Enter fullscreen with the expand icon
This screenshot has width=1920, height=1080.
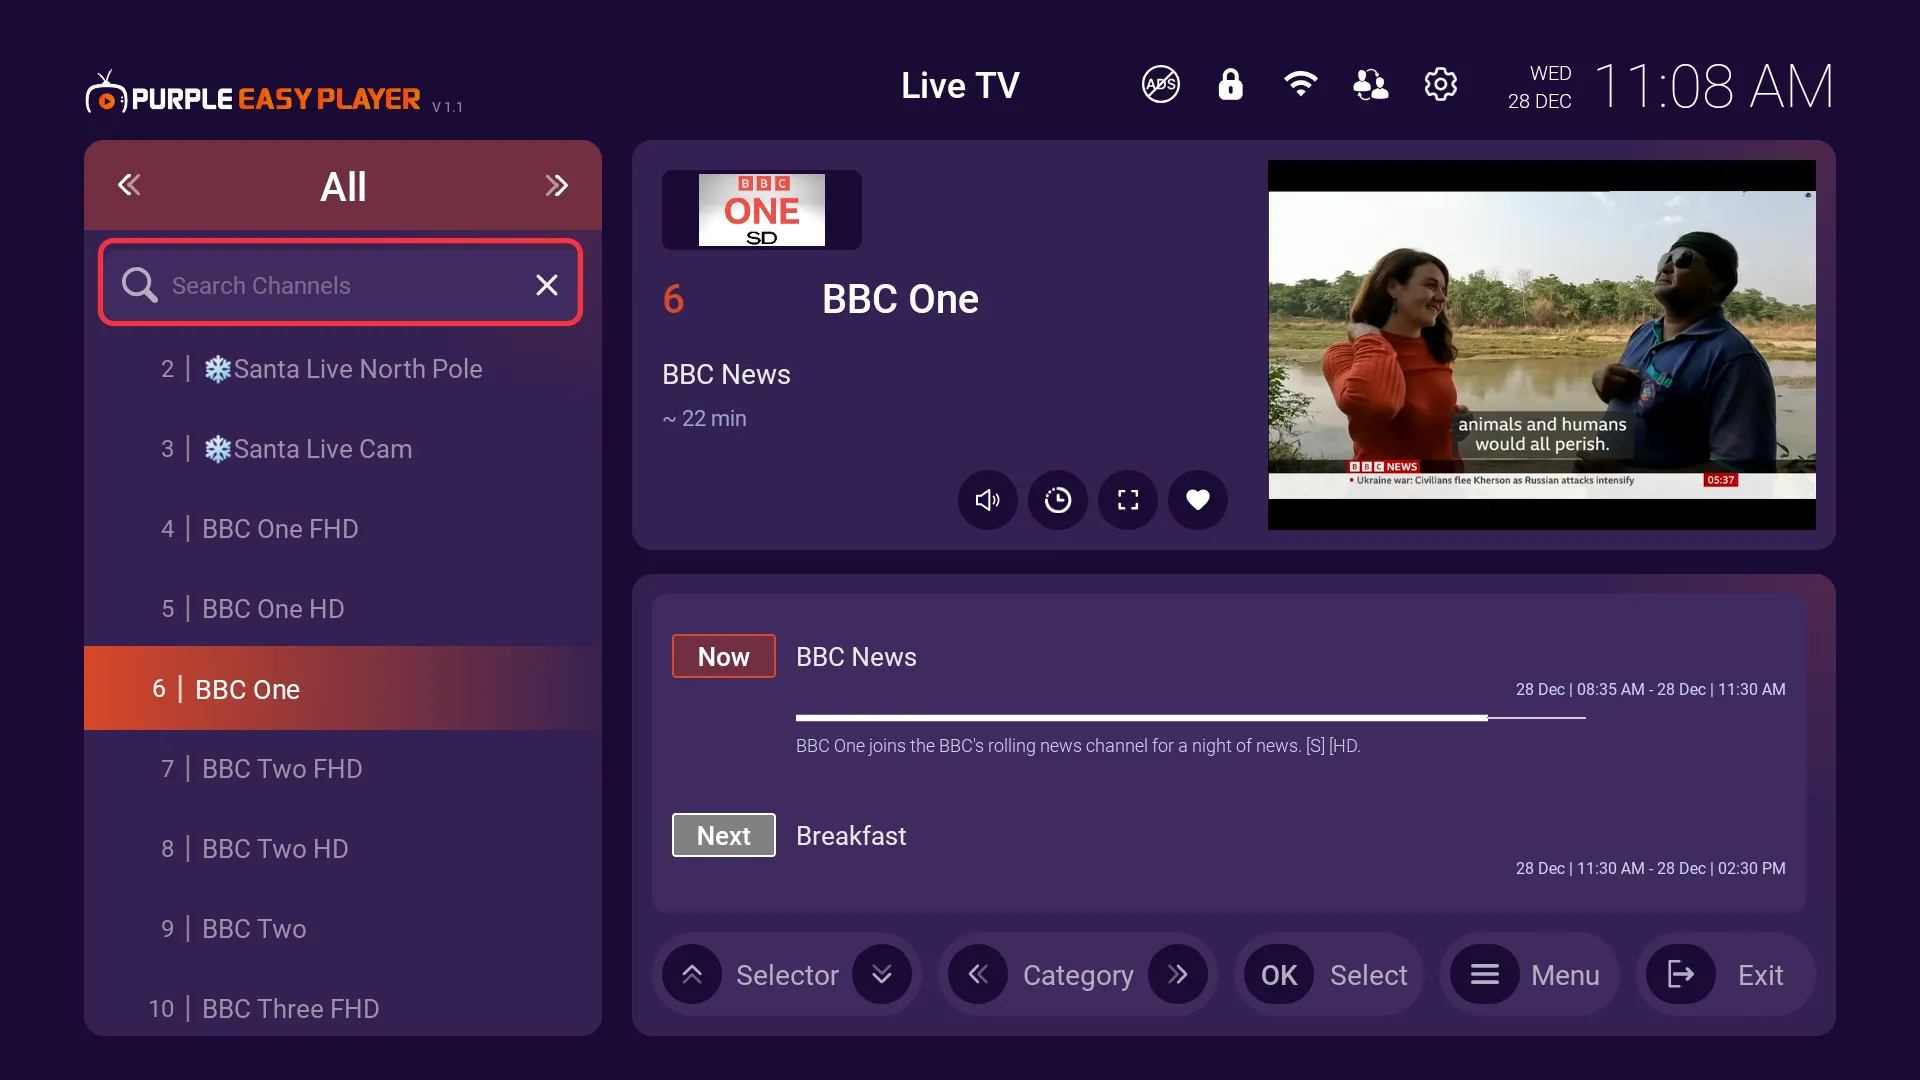click(1128, 500)
